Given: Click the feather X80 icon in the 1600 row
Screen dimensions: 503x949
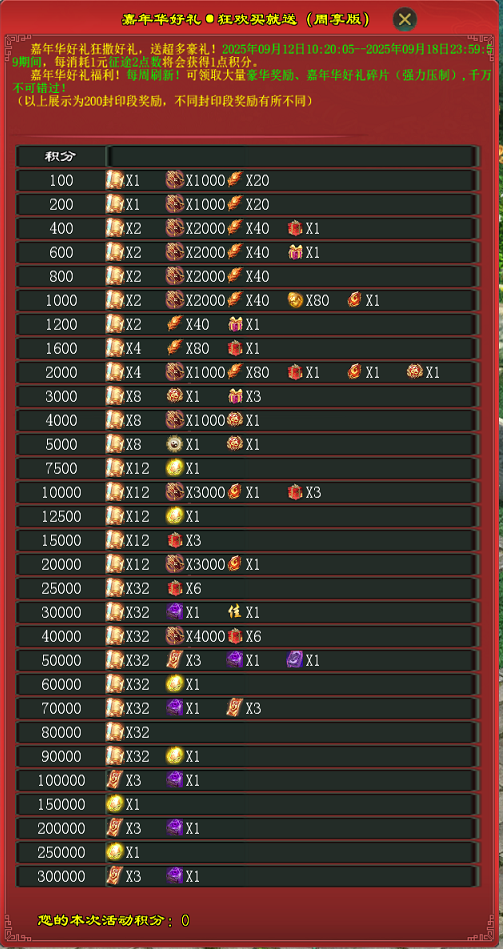Looking at the screenshot, I should (174, 349).
